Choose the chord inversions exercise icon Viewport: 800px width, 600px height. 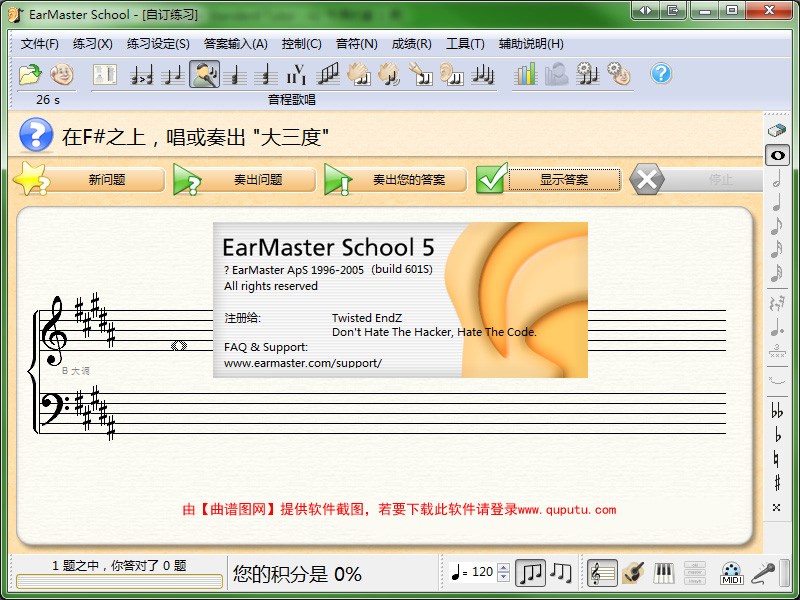(266, 75)
